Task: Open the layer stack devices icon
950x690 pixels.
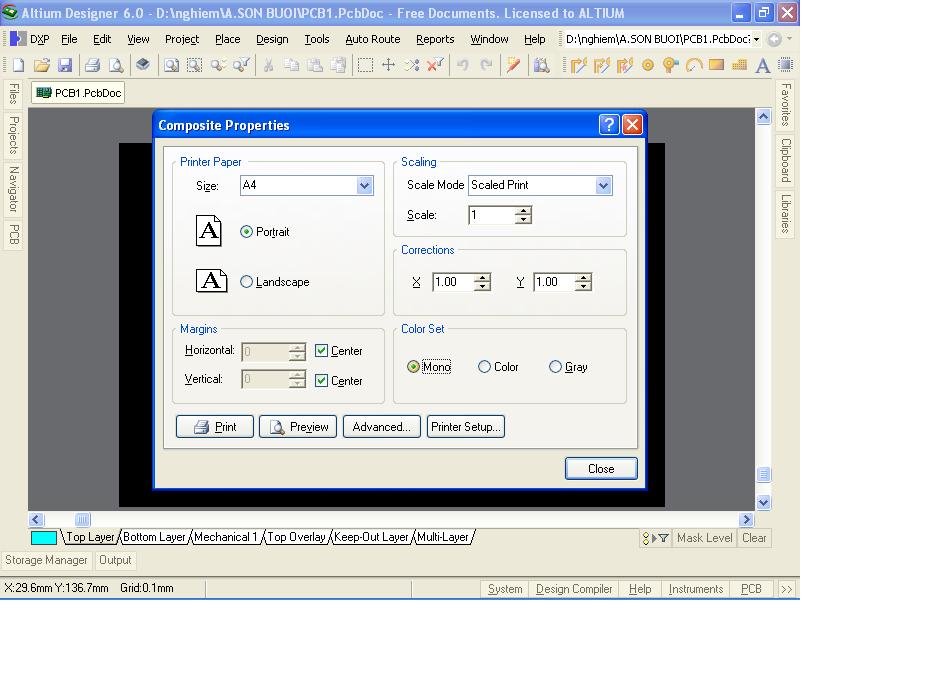Action: pyautogui.click(x=142, y=64)
